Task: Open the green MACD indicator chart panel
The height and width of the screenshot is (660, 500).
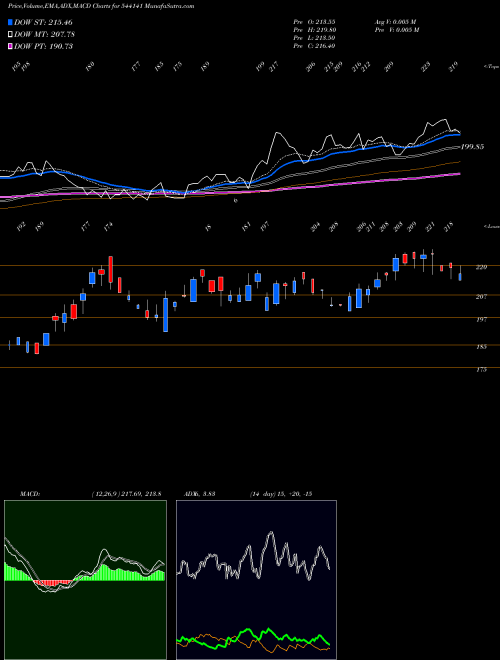Action: (85, 580)
